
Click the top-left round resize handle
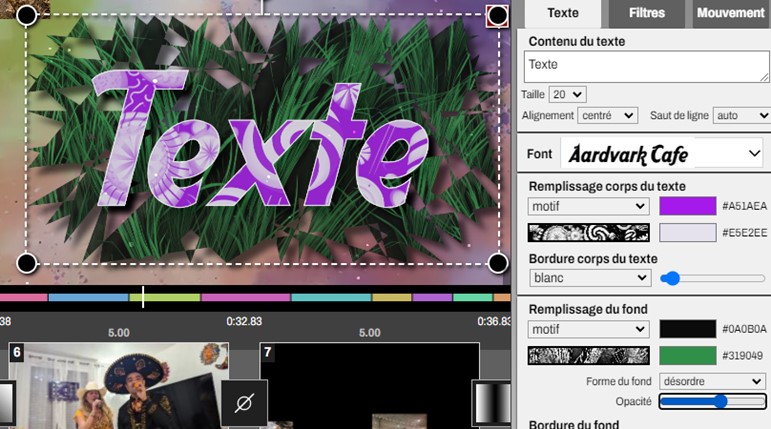point(27,16)
